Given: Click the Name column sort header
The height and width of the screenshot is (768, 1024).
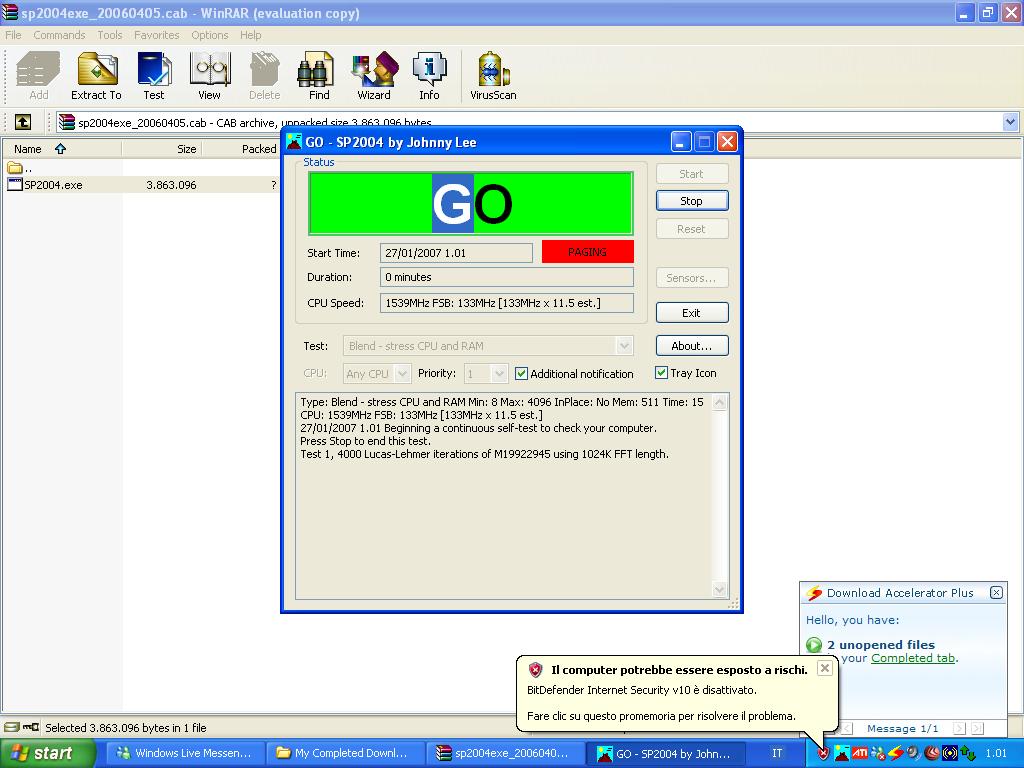Looking at the screenshot, I should pyautogui.click(x=61, y=149).
